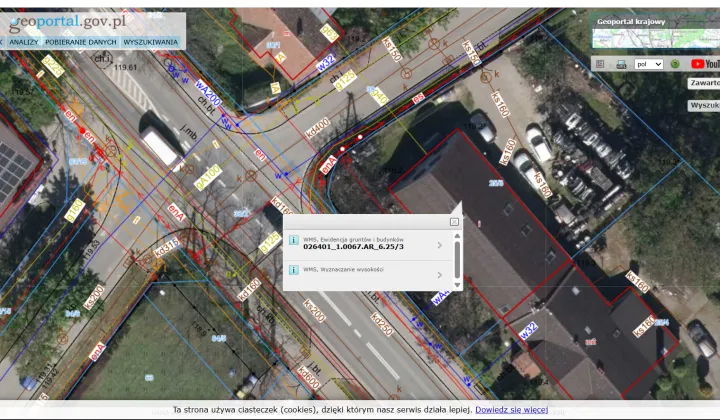
Task: Follow the Dowiedz się więcej cookie link
Action: [x=512, y=409]
